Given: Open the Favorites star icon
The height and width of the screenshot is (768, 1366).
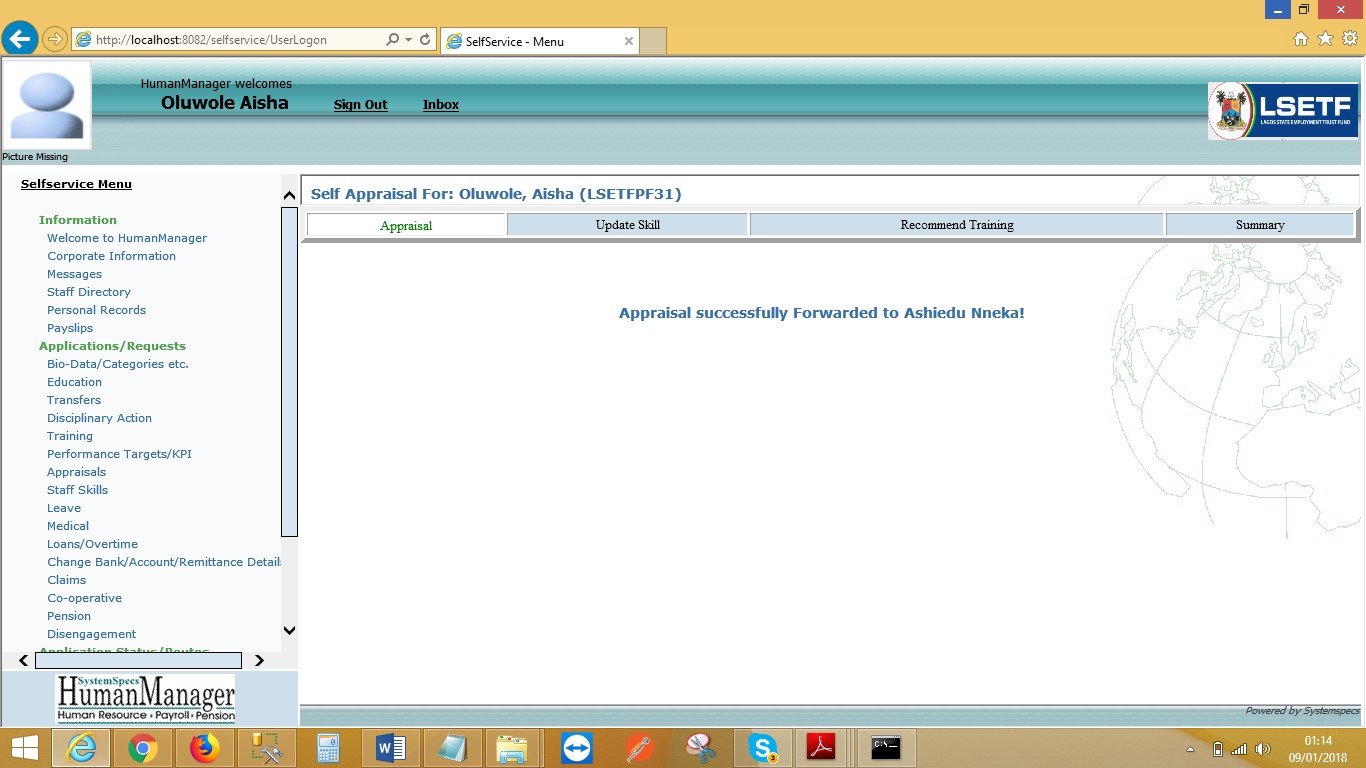Looking at the screenshot, I should [1325, 39].
